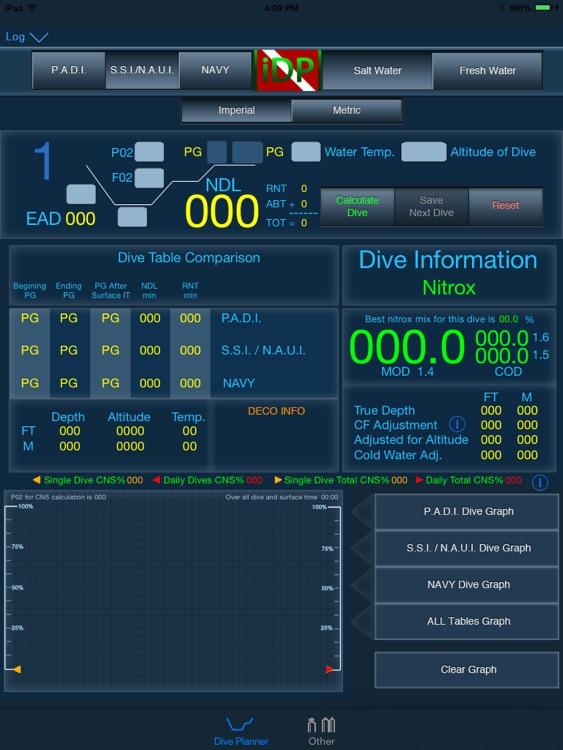Tap the NAVY row label in comparison table

tap(239, 383)
